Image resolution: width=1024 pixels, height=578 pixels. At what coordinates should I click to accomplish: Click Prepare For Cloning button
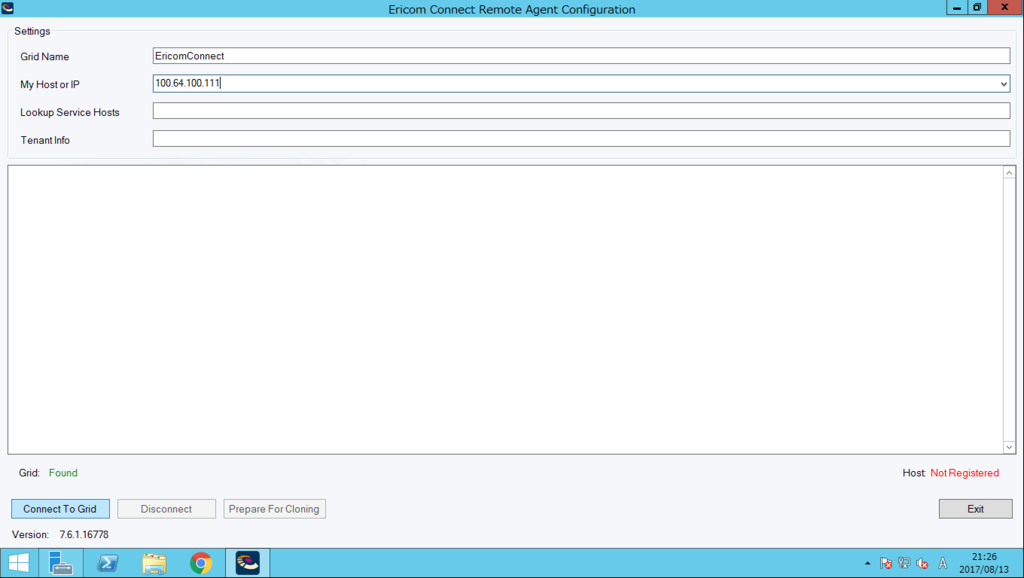274,509
